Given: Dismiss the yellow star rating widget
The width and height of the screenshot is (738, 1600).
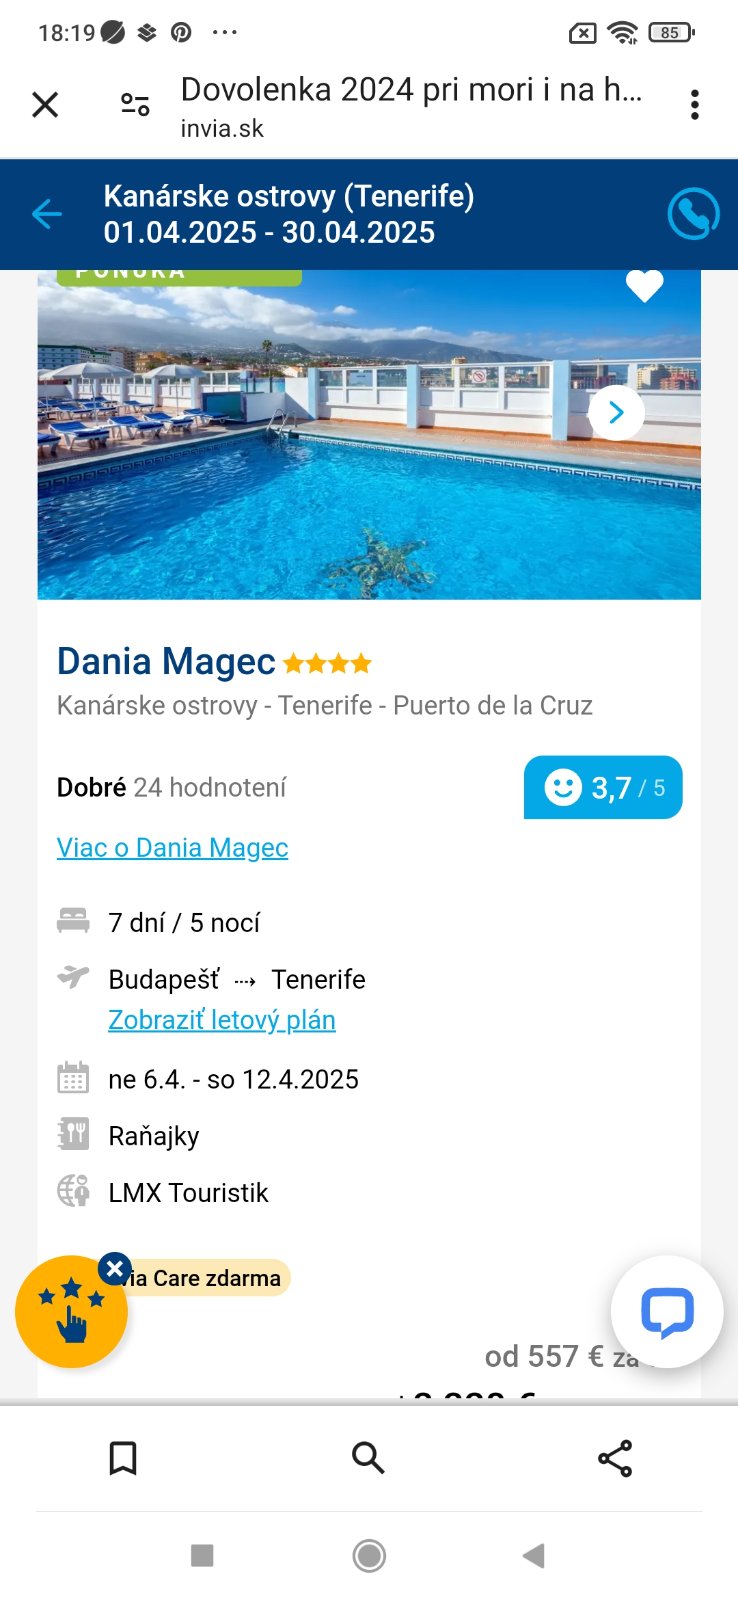Looking at the screenshot, I should [x=115, y=1269].
